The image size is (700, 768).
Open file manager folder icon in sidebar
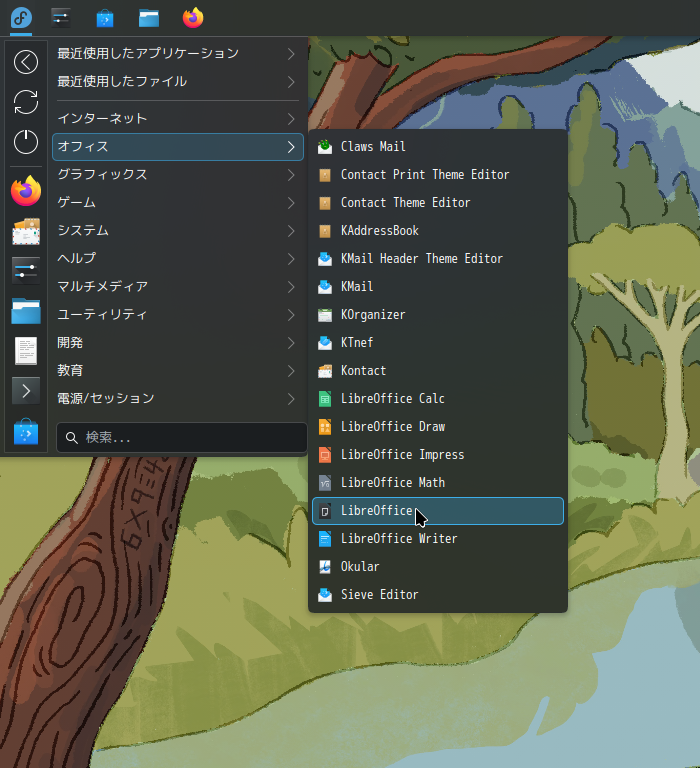point(26,311)
